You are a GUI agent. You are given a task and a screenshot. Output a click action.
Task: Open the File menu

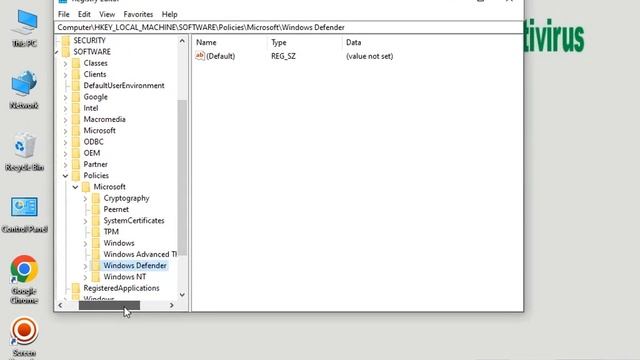point(64,14)
